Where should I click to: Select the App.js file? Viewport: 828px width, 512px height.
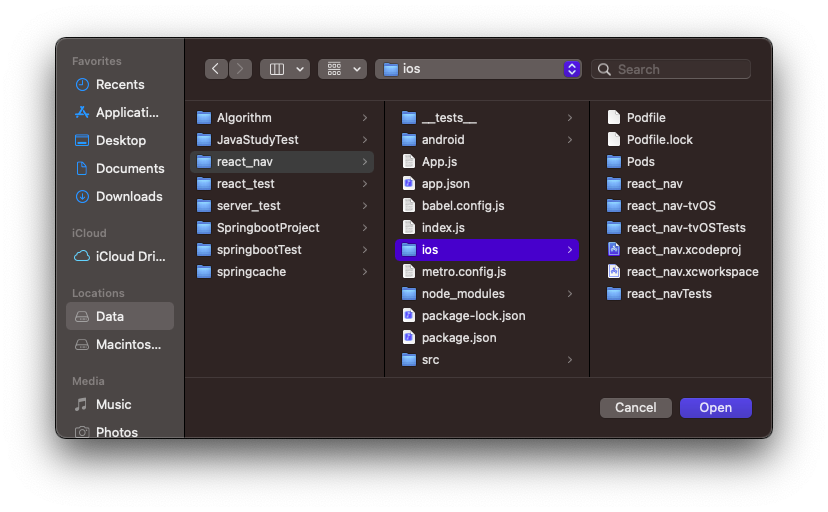(487, 162)
